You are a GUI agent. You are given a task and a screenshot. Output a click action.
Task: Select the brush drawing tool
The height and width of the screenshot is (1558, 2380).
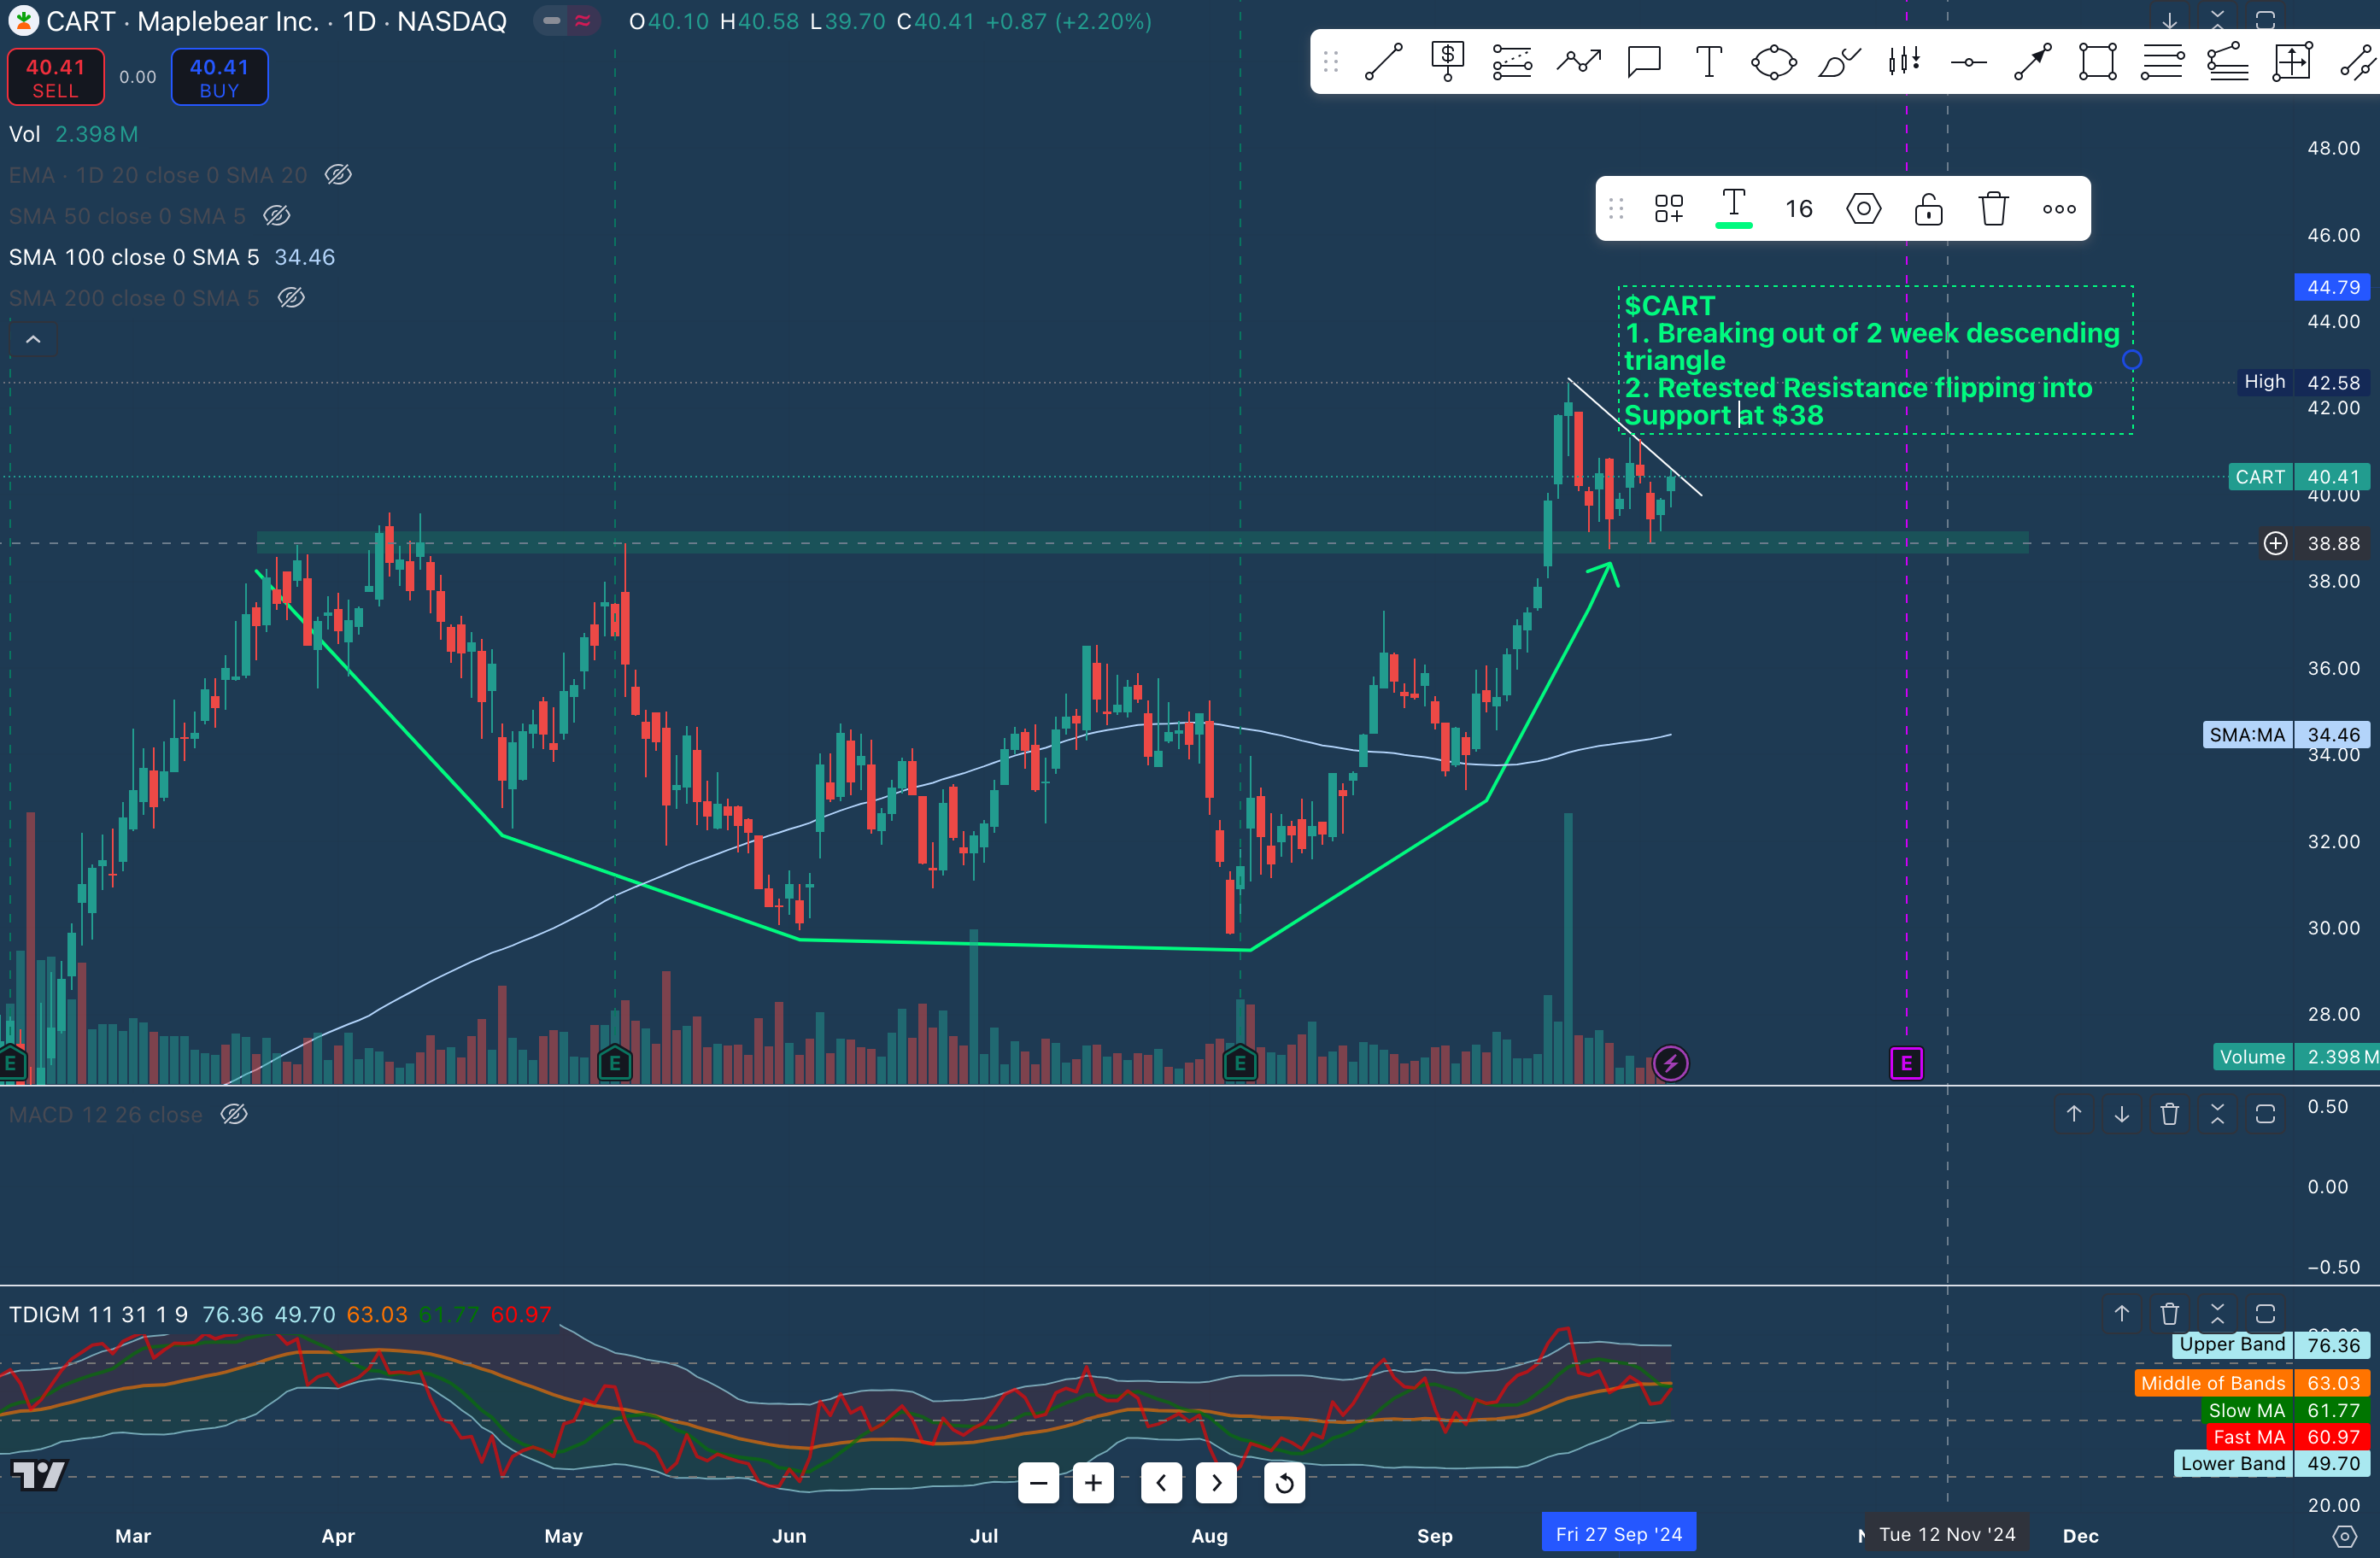point(1839,62)
